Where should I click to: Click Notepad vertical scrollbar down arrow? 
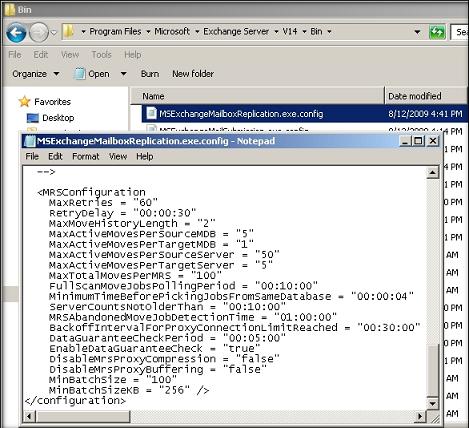[432, 404]
